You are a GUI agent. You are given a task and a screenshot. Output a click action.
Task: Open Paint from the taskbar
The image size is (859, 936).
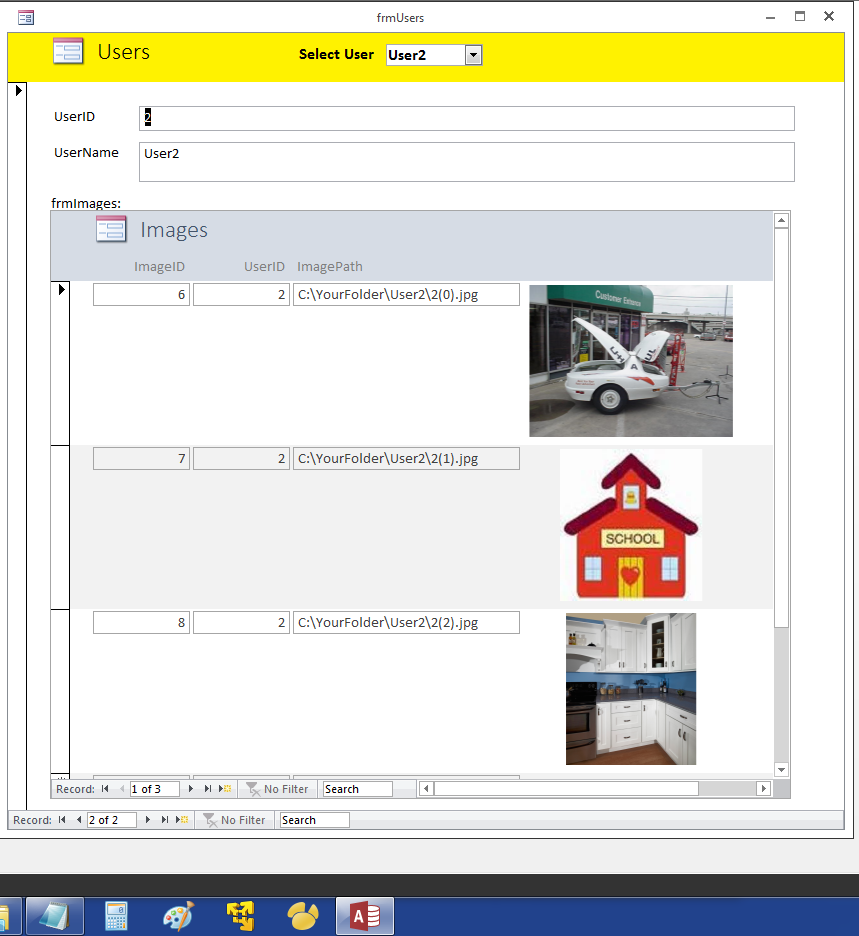click(178, 916)
